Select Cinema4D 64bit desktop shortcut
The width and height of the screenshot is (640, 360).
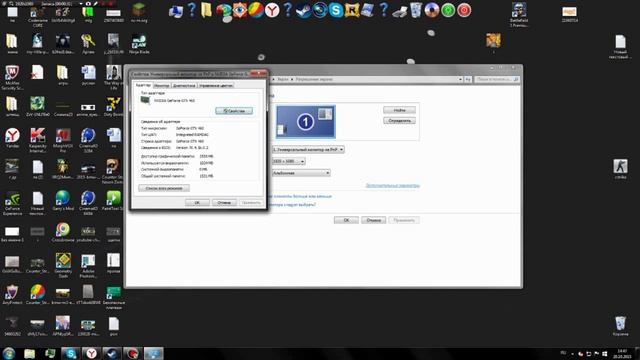pos(88,202)
